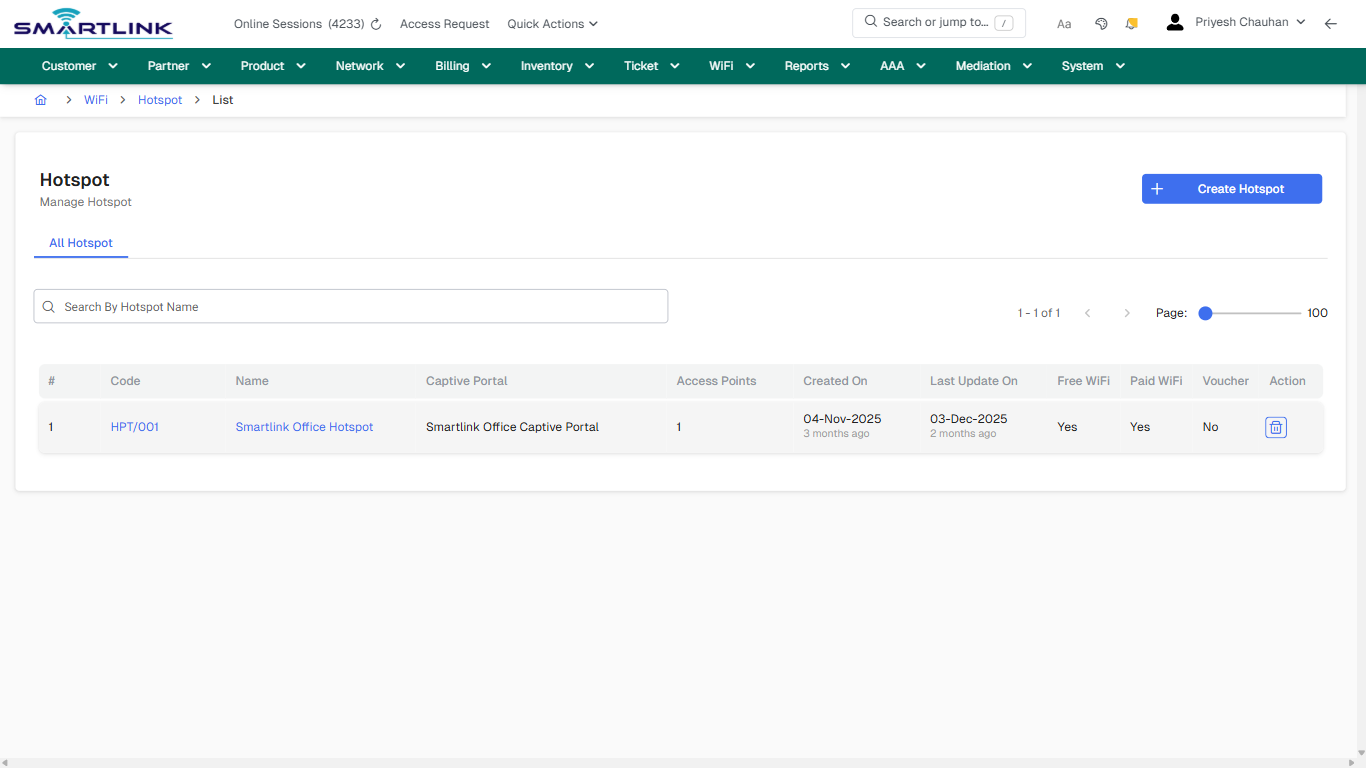Open the notifications bell
Image resolution: width=1366 pixels, height=768 pixels.
pyautogui.click(x=1131, y=22)
